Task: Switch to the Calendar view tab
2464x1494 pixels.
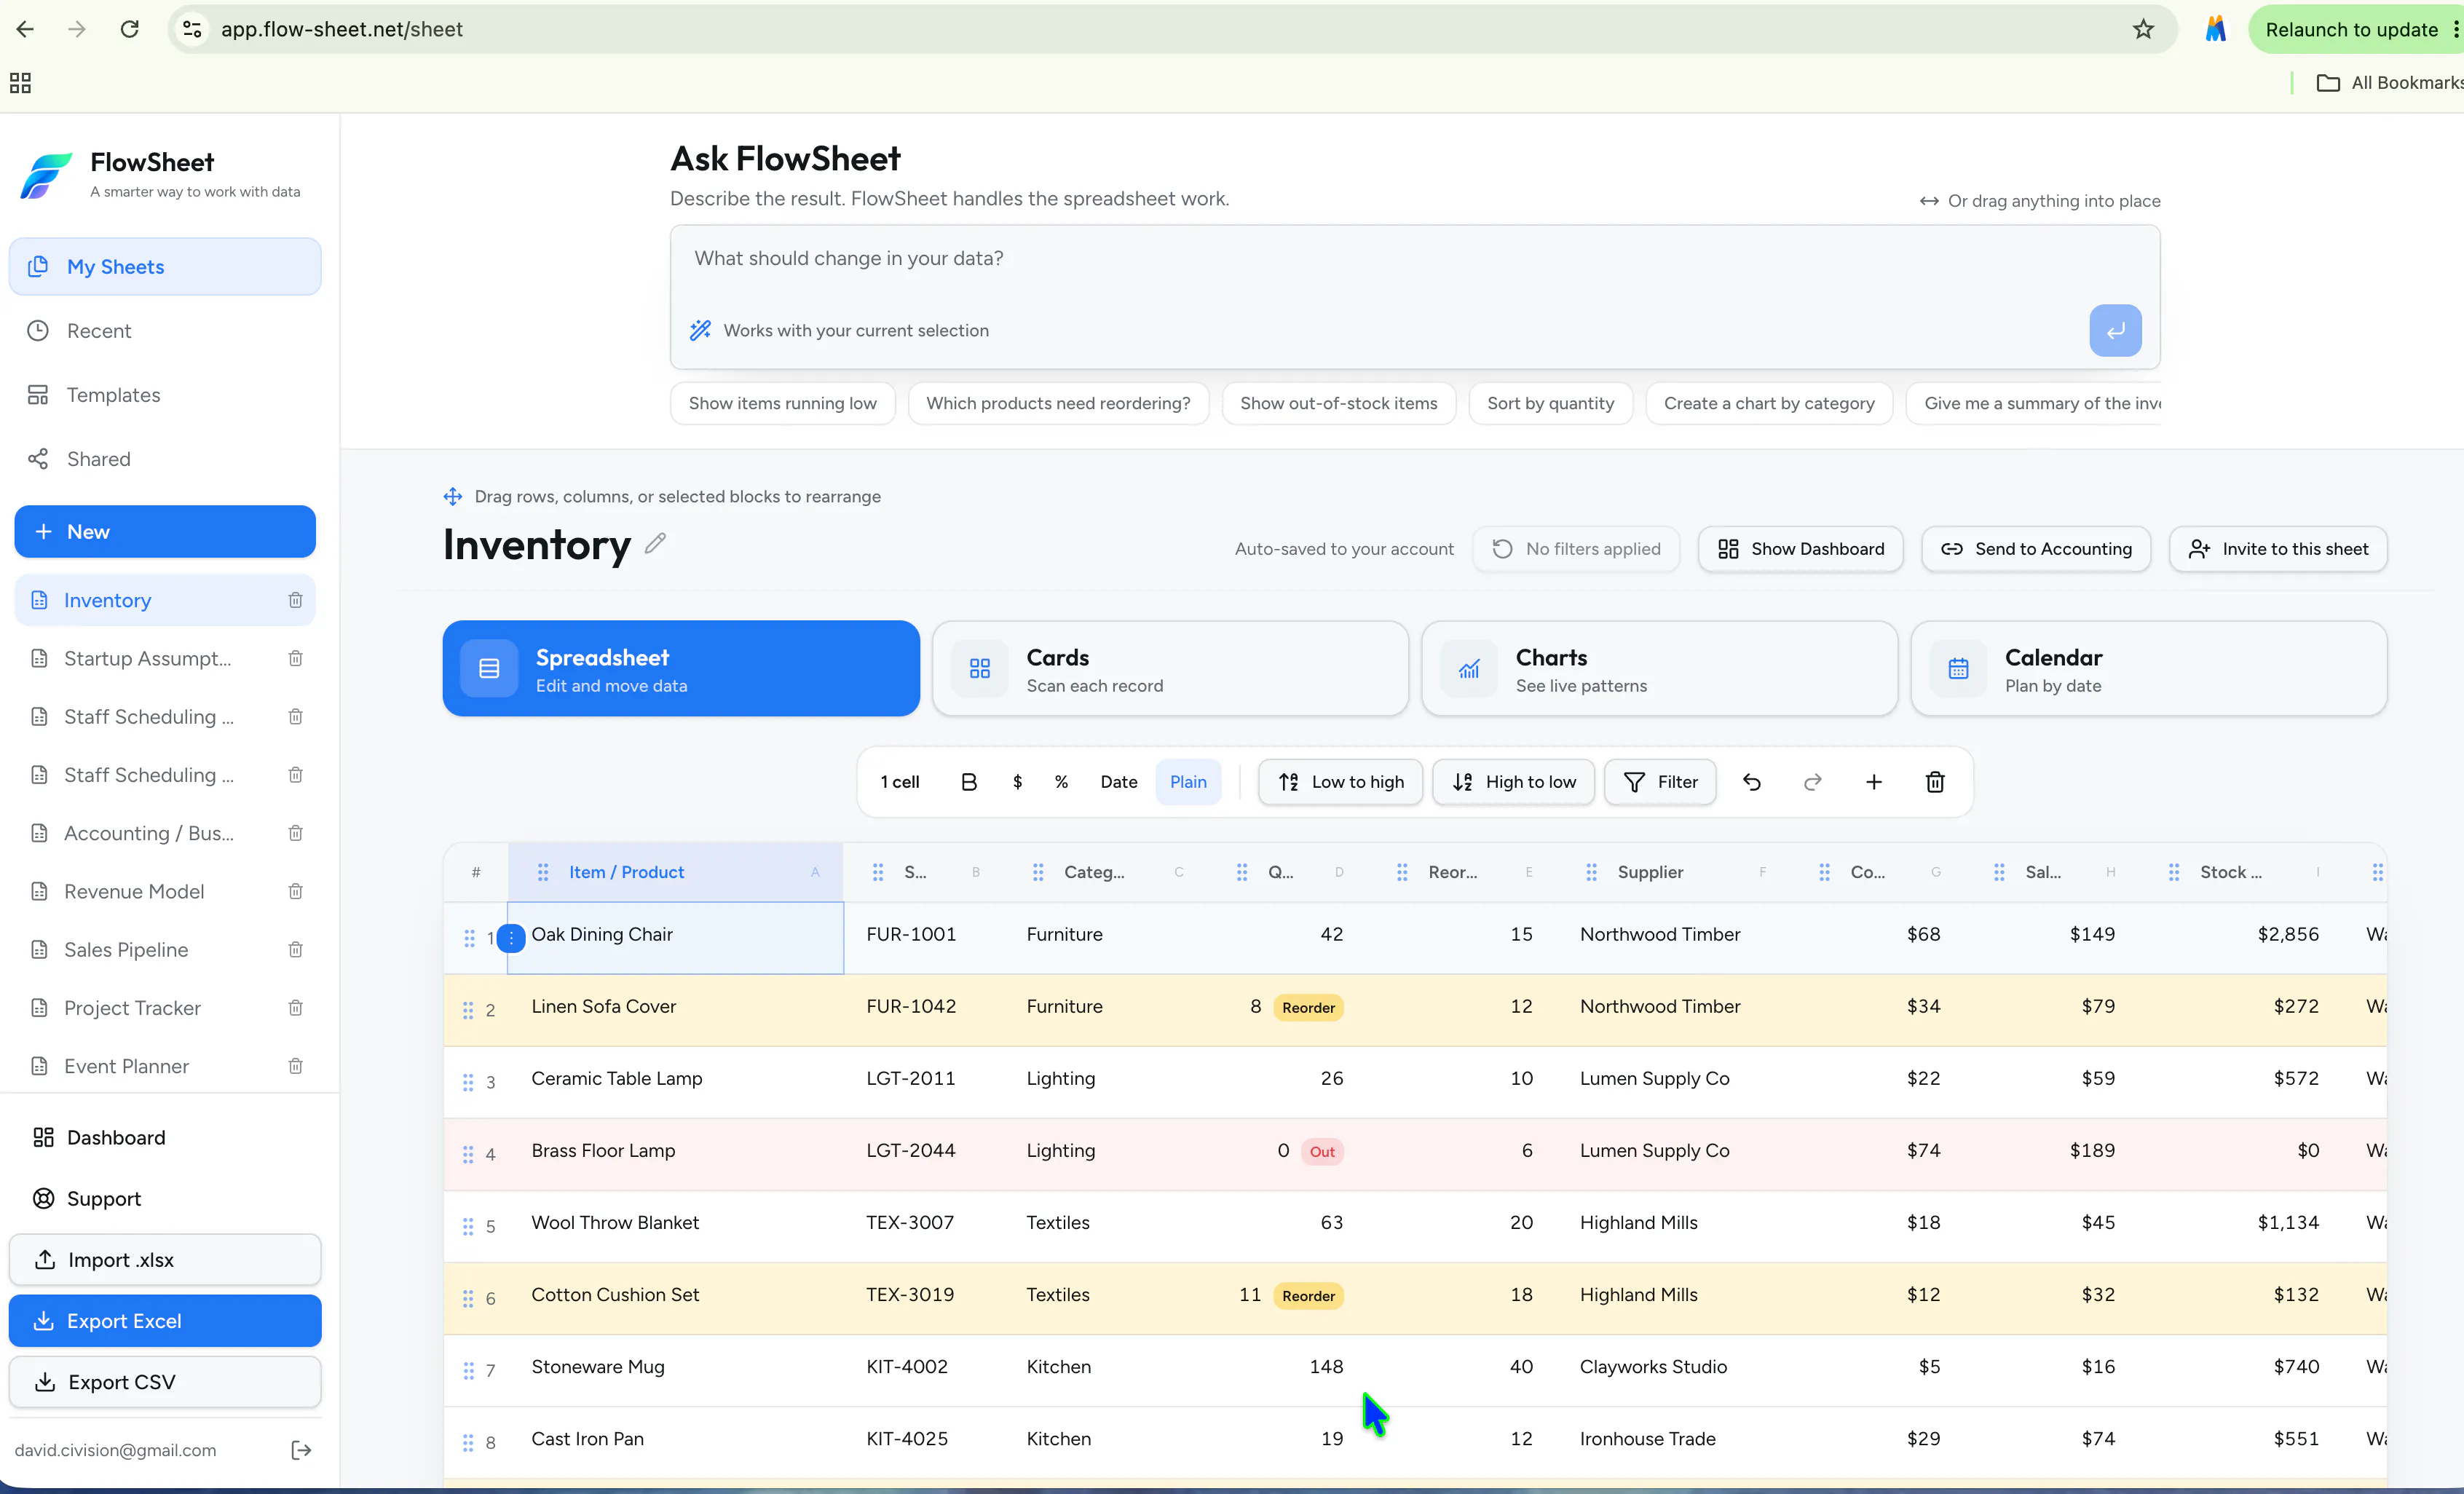Action: [x=2148, y=668]
